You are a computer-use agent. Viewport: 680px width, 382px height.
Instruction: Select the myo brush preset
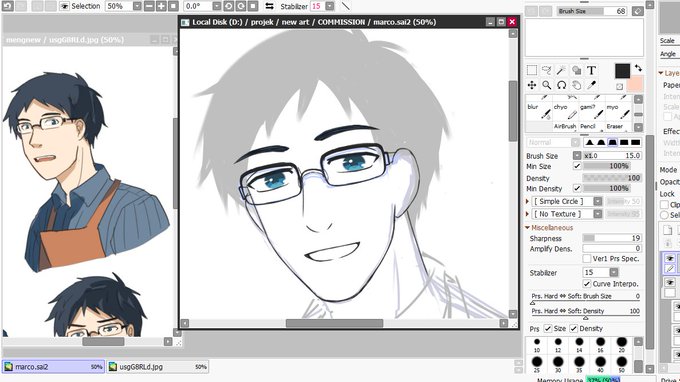(618, 111)
